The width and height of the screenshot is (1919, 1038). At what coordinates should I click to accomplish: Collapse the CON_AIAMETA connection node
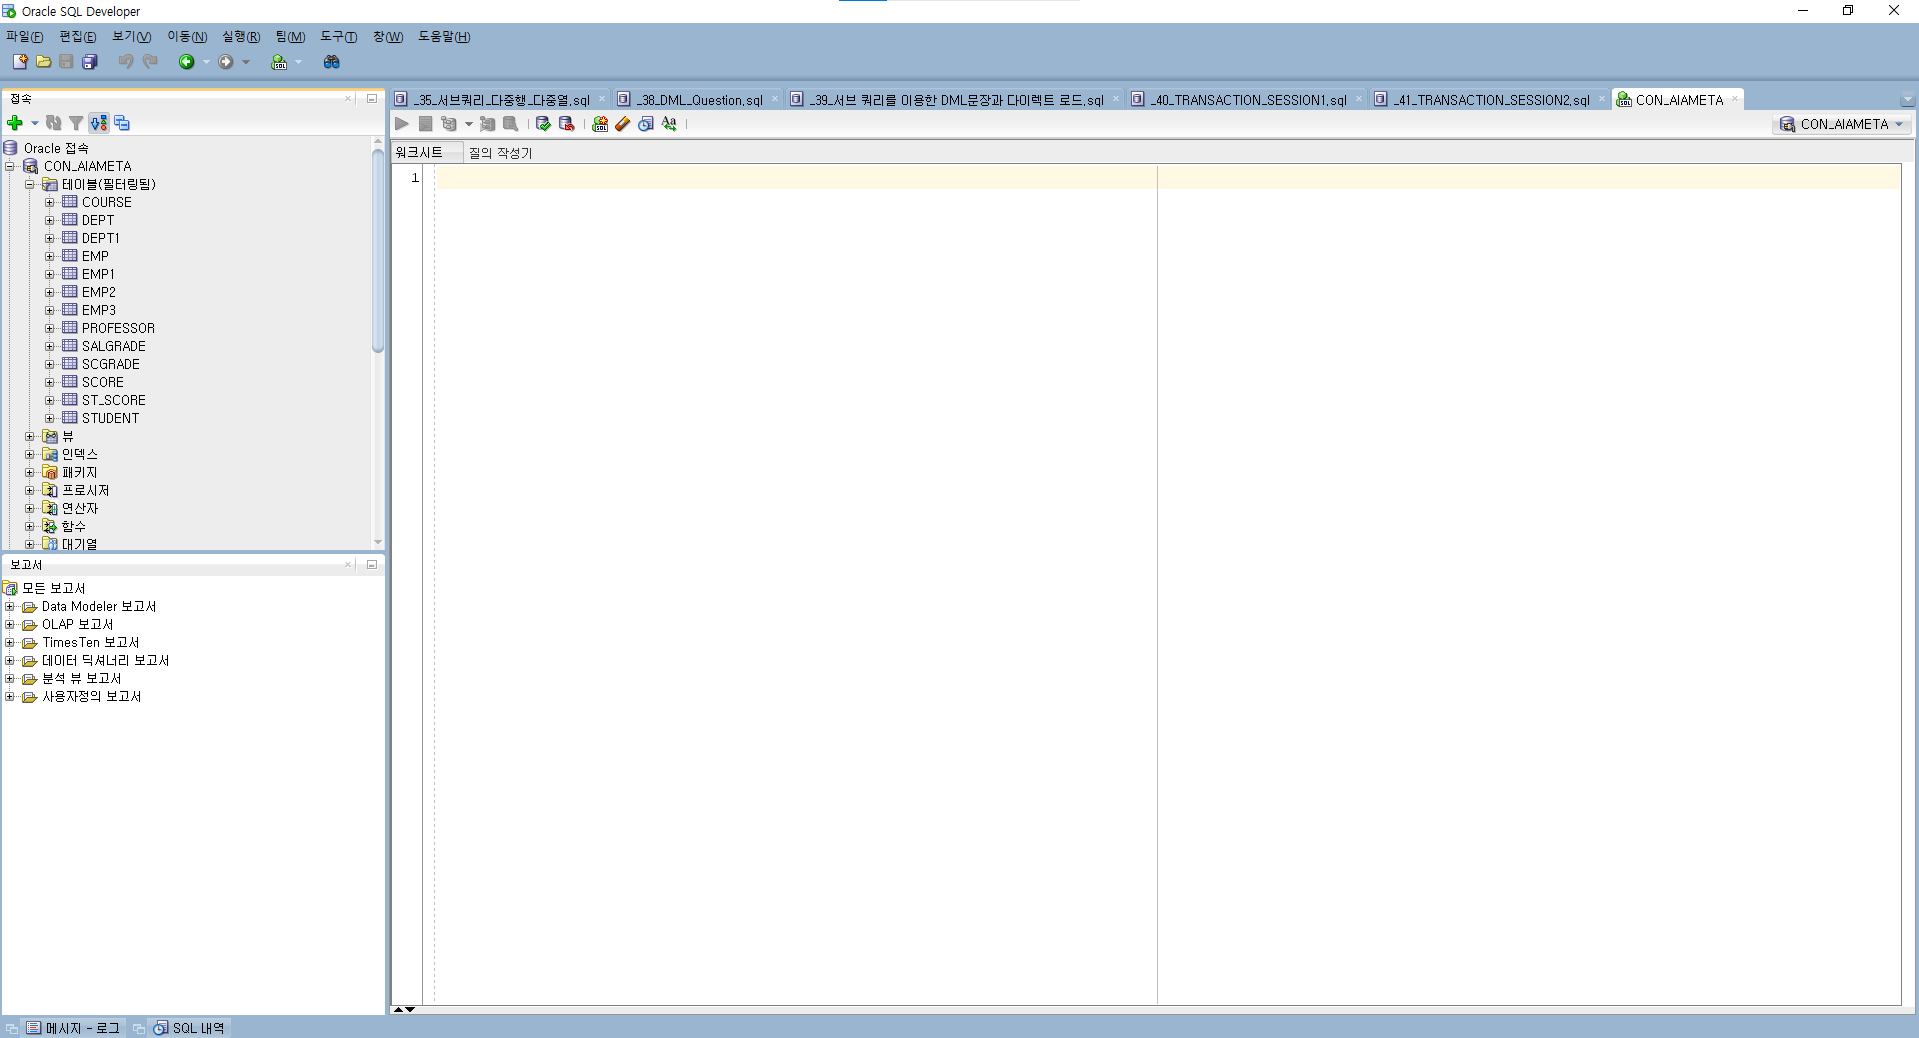point(10,166)
